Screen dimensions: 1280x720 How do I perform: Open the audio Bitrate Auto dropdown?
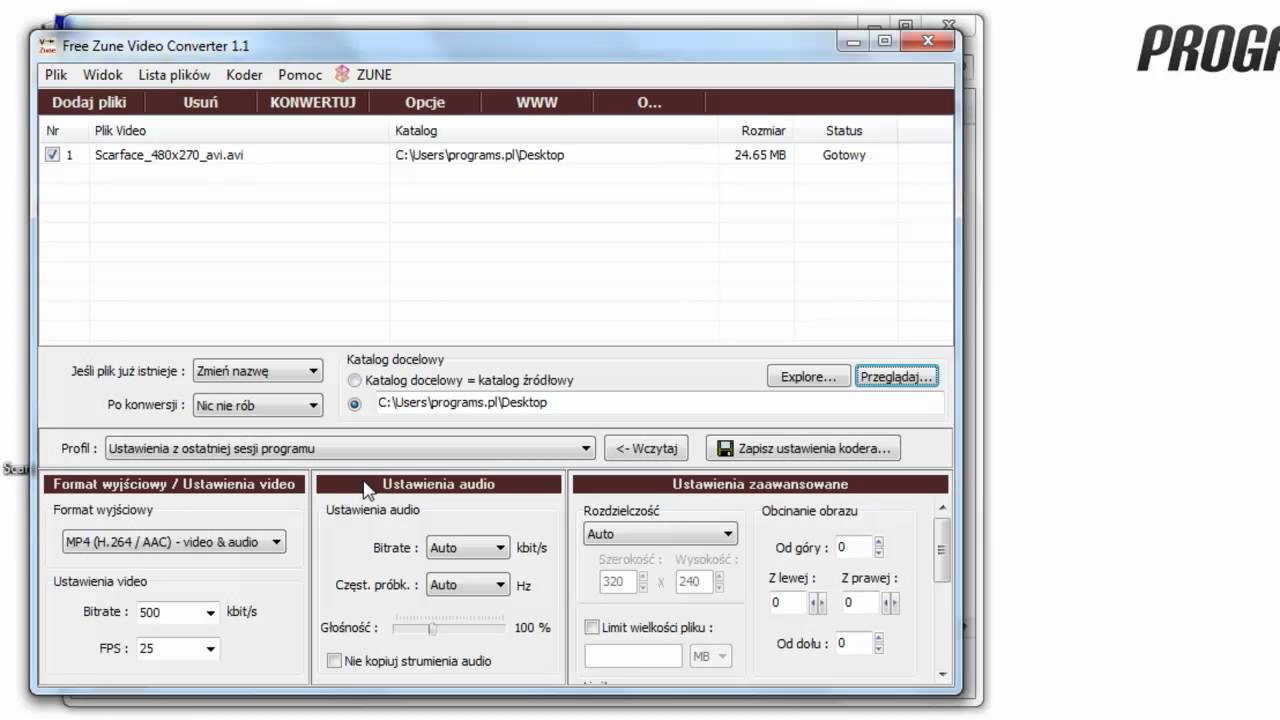point(468,548)
